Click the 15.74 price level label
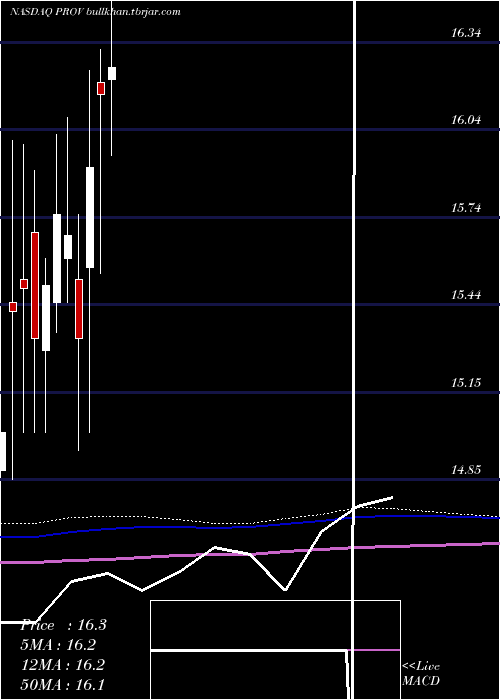Viewport: 500px width, 700px height. 466,208
